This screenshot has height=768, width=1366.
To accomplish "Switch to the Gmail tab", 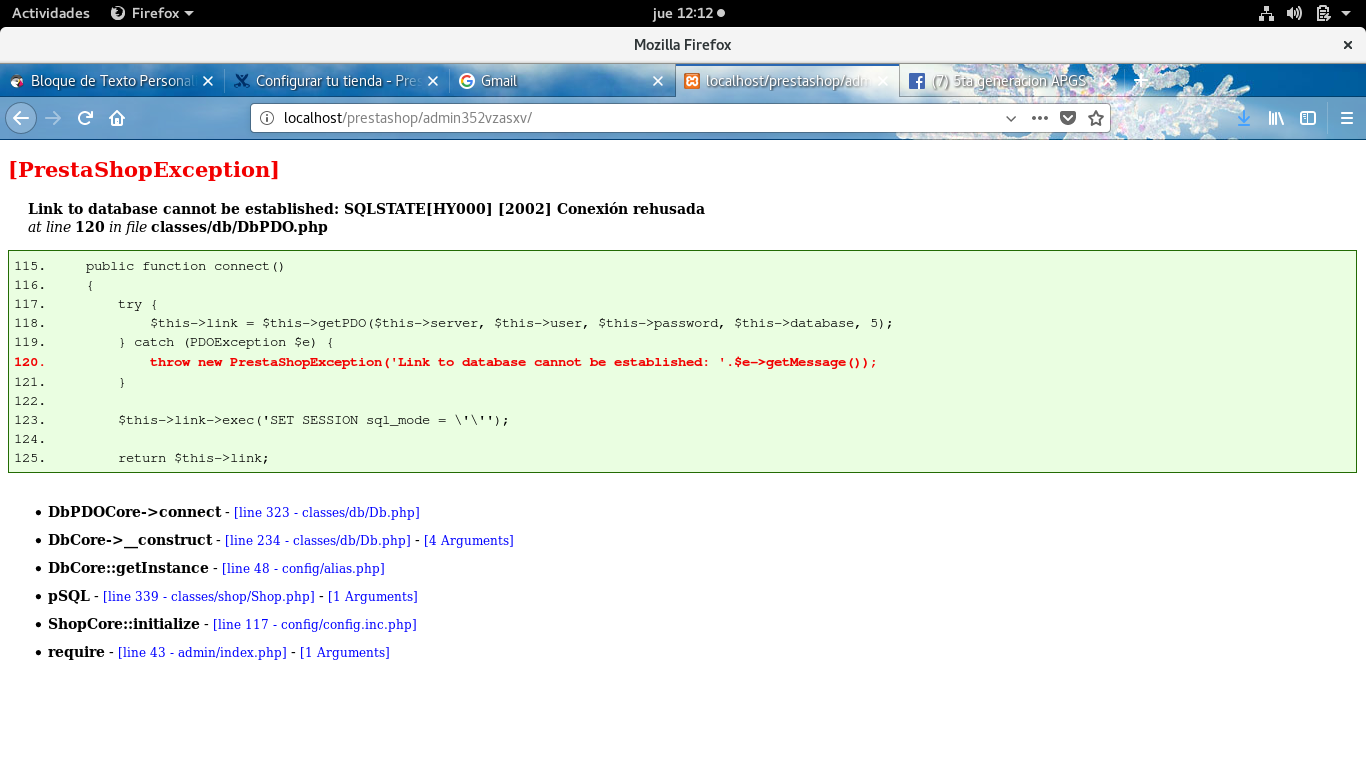I will 562,81.
